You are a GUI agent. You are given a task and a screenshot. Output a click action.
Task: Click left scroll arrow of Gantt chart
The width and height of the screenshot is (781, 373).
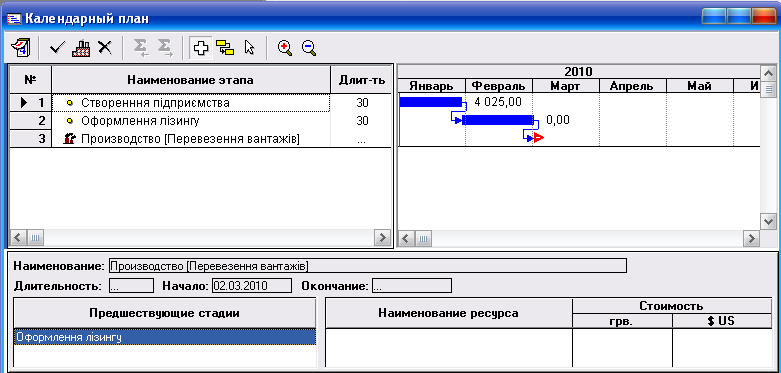[407, 238]
